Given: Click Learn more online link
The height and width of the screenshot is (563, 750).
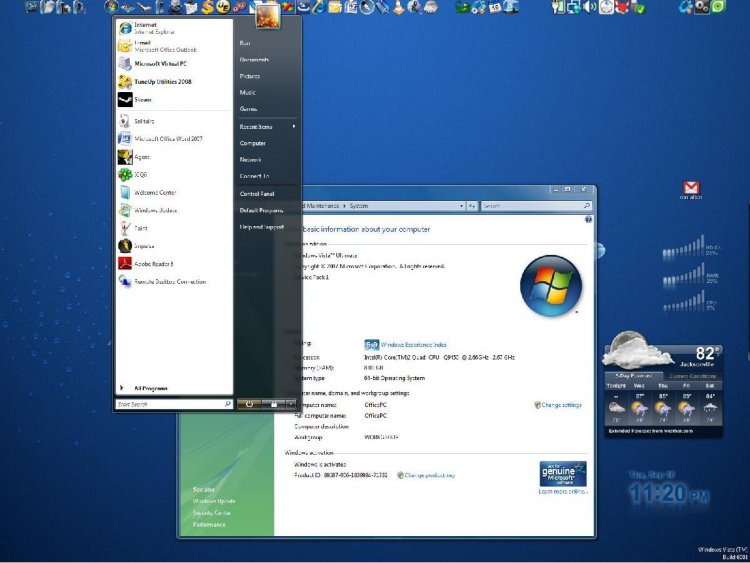Looking at the screenshot, I should 563,492.
